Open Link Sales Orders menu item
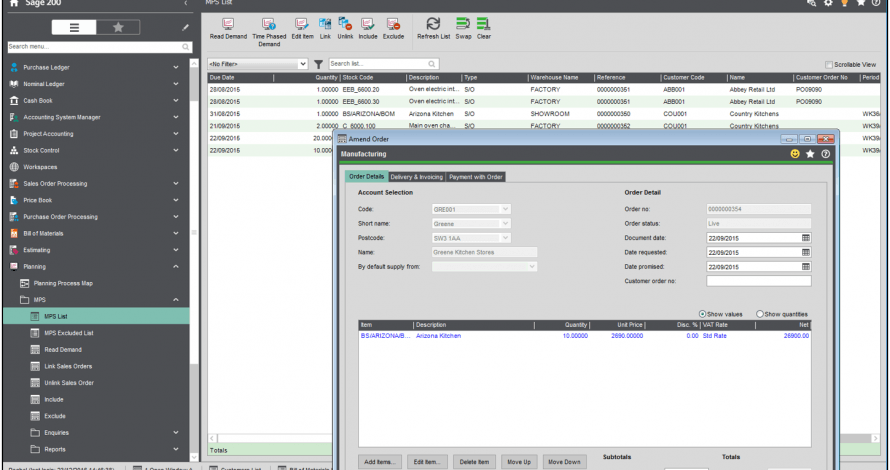The width and height of the screenshot is (890, 470). pos(68,366)
